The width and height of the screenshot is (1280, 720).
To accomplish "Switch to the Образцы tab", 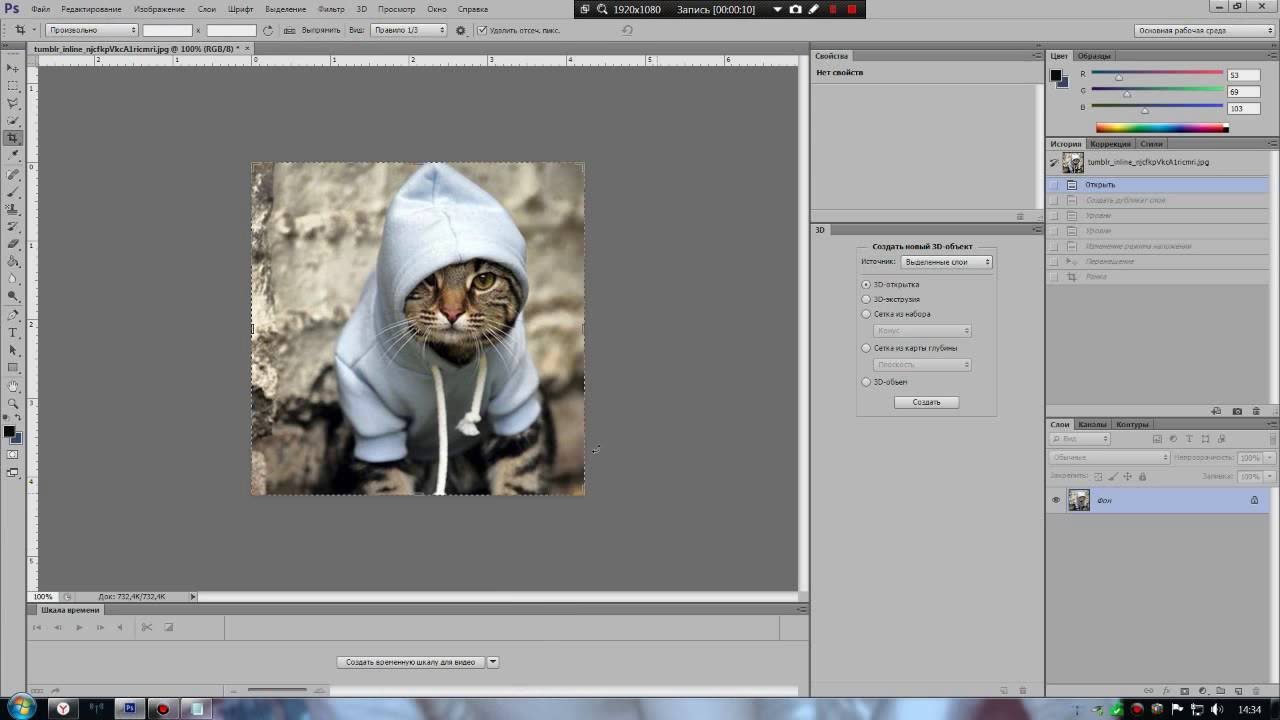I will coord(1094,56).
